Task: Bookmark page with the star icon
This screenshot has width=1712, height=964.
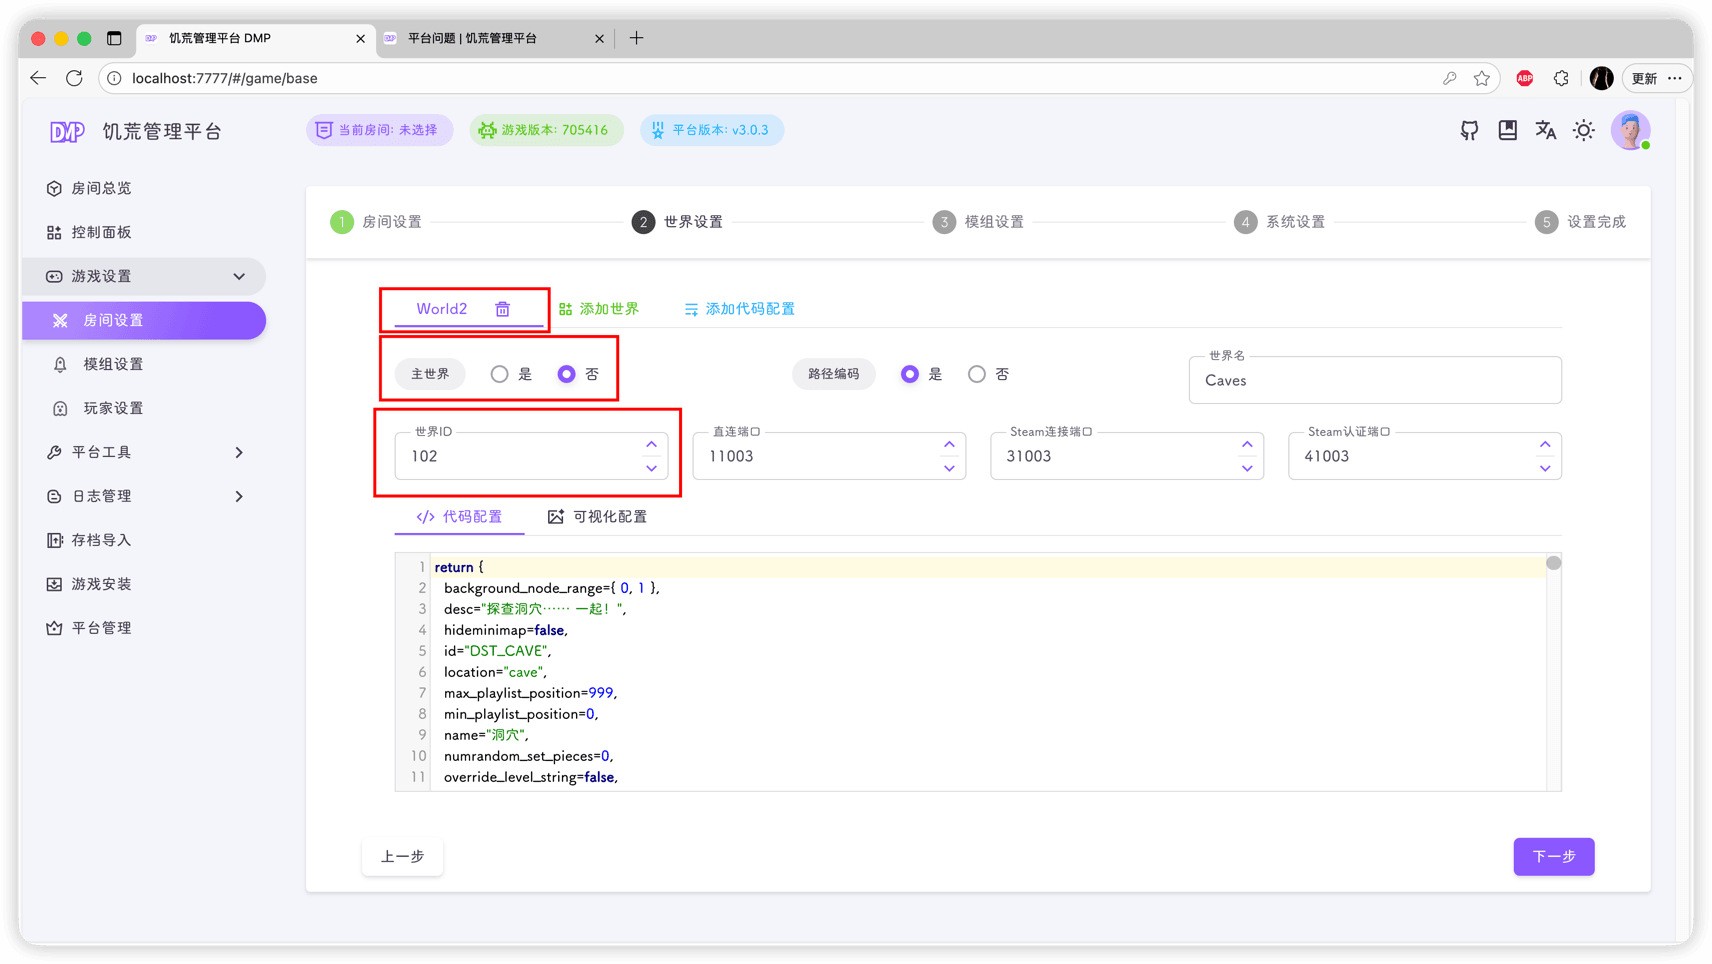Action: pos(1481,78)
